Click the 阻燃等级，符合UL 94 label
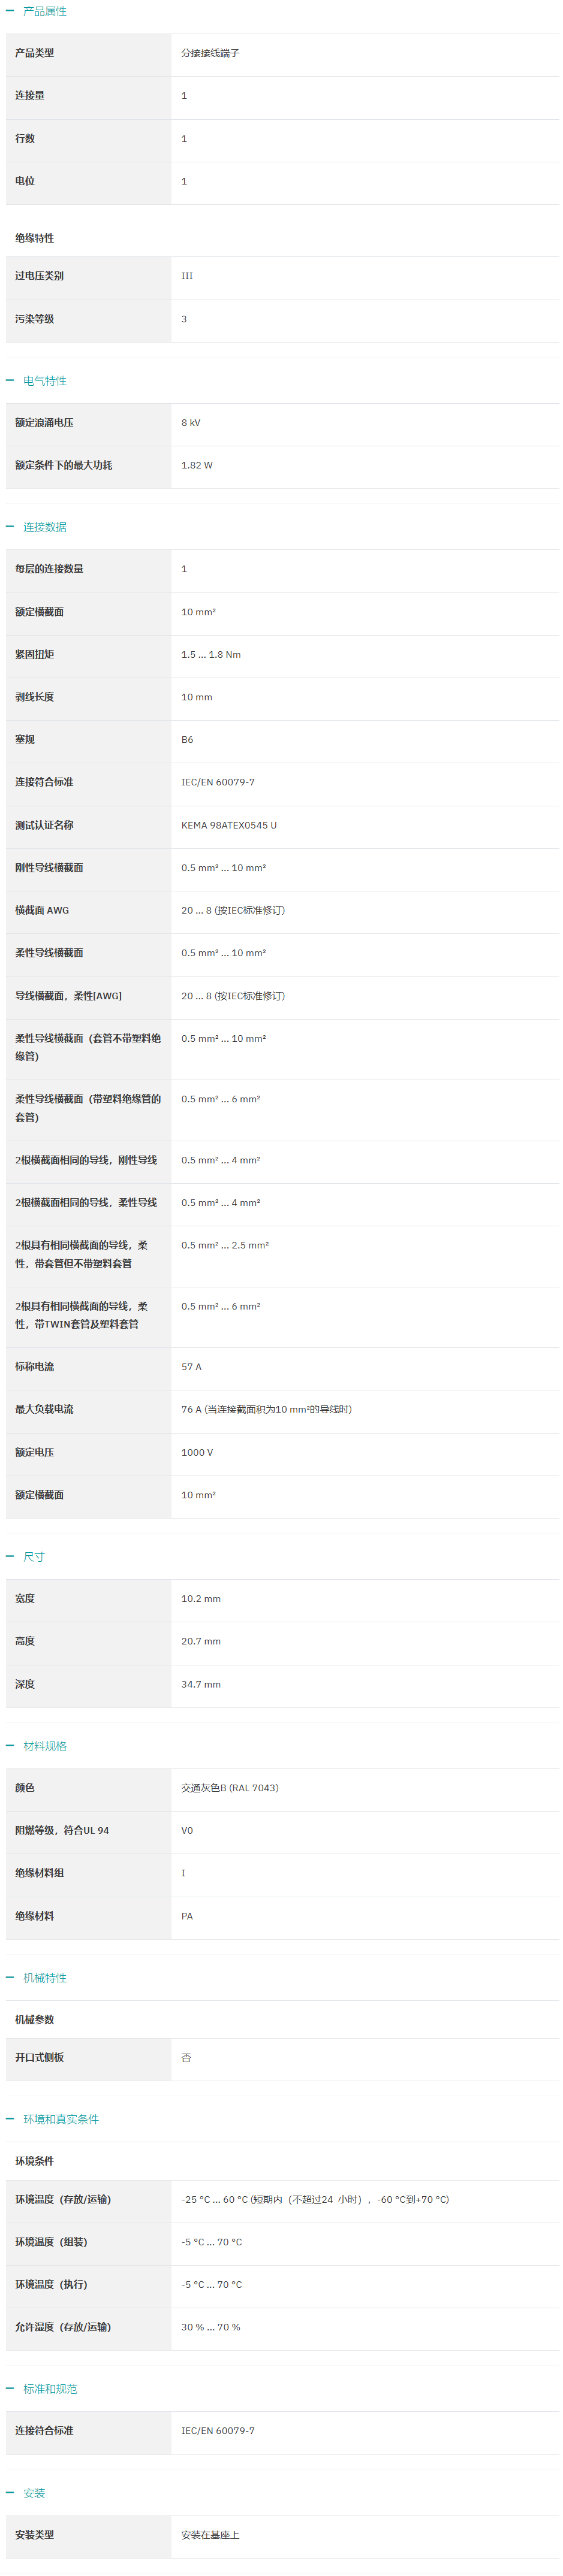The width and height of the screenshot is (563, 2576). click(62, 1831)
